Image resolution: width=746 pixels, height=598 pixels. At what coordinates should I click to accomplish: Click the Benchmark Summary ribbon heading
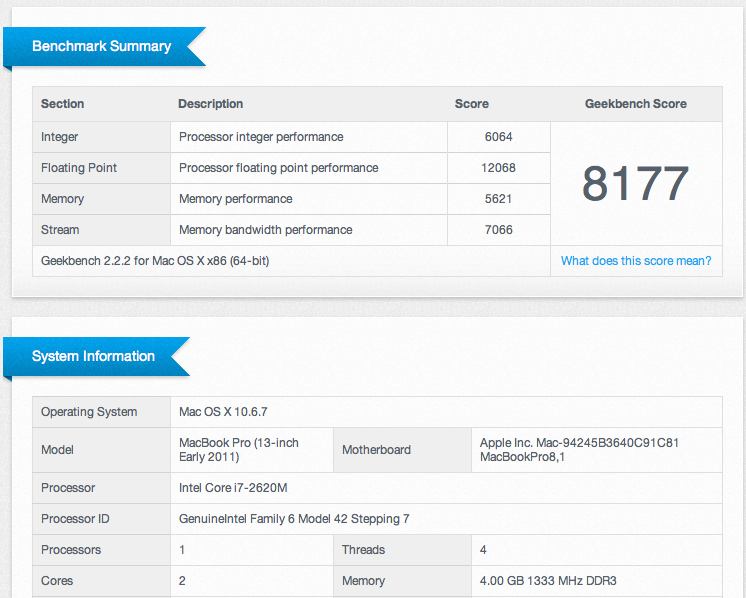pyautogui.click(x=101, y=46)
